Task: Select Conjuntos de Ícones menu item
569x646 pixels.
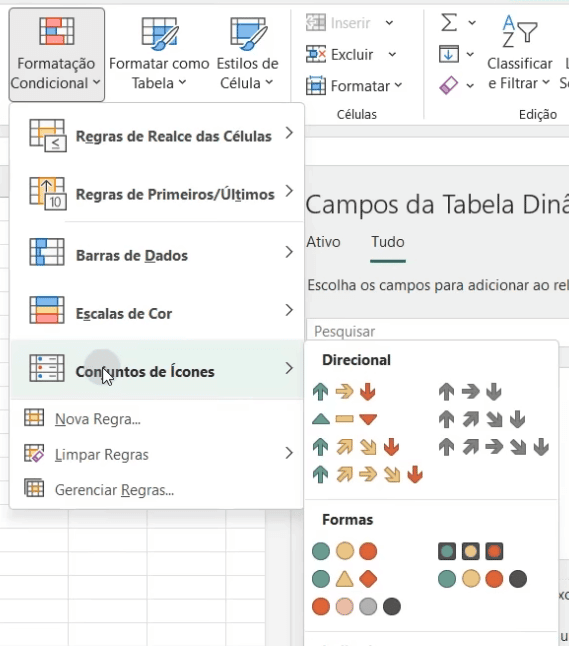Action: point(157,370)
